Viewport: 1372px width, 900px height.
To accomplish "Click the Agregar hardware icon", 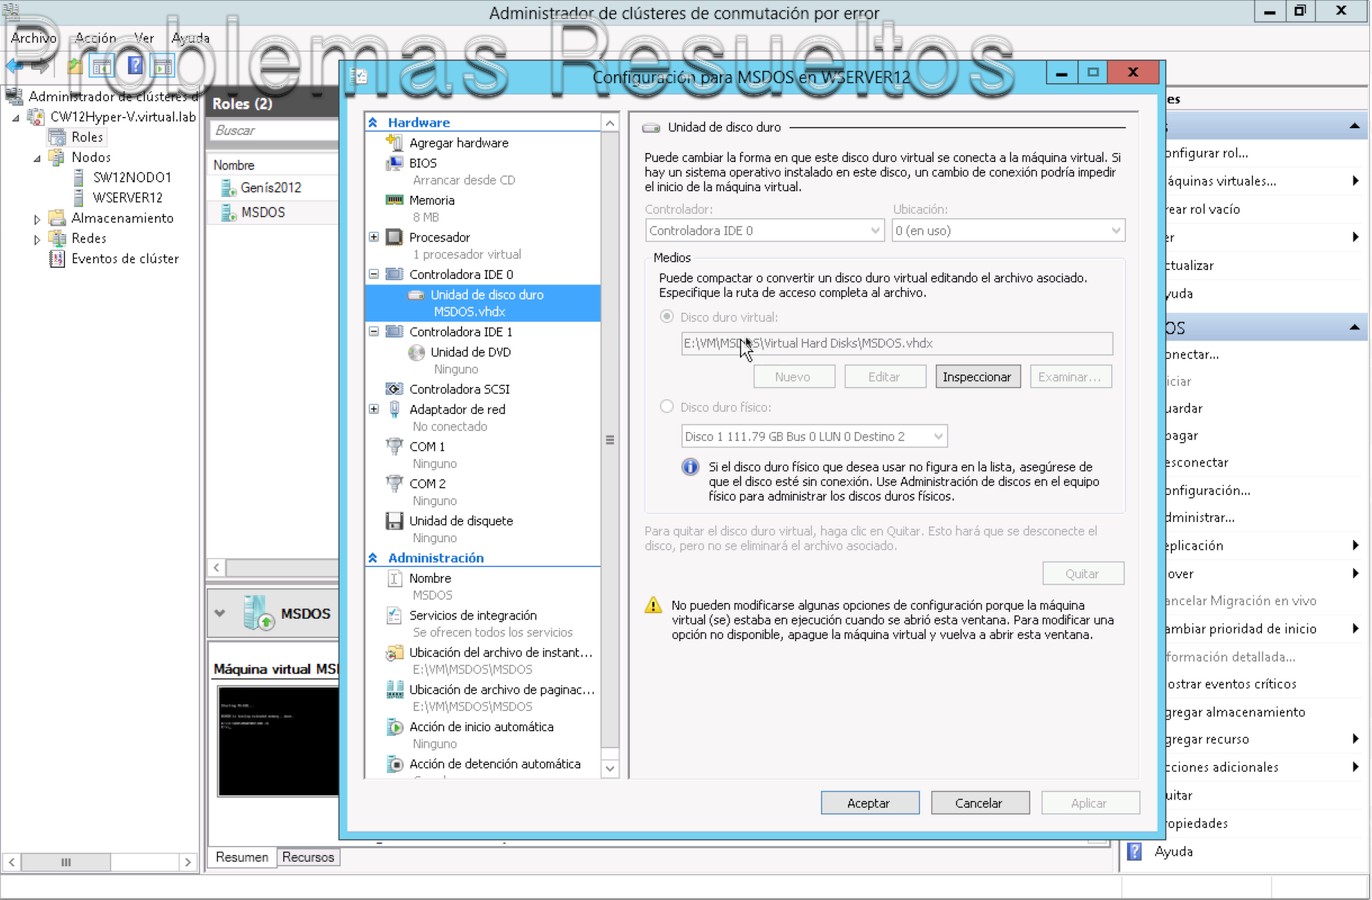I will click(394, 143).
